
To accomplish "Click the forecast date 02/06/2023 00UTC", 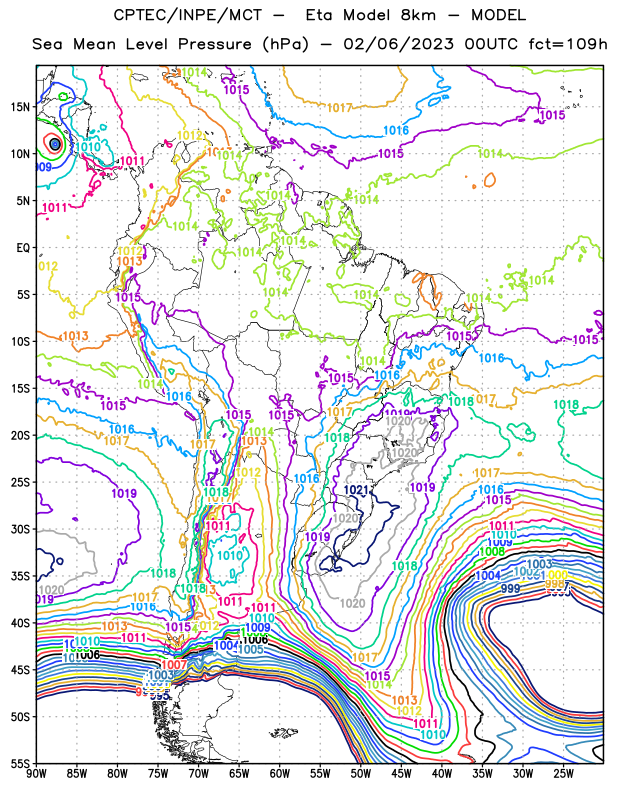I will click(431, 44).
